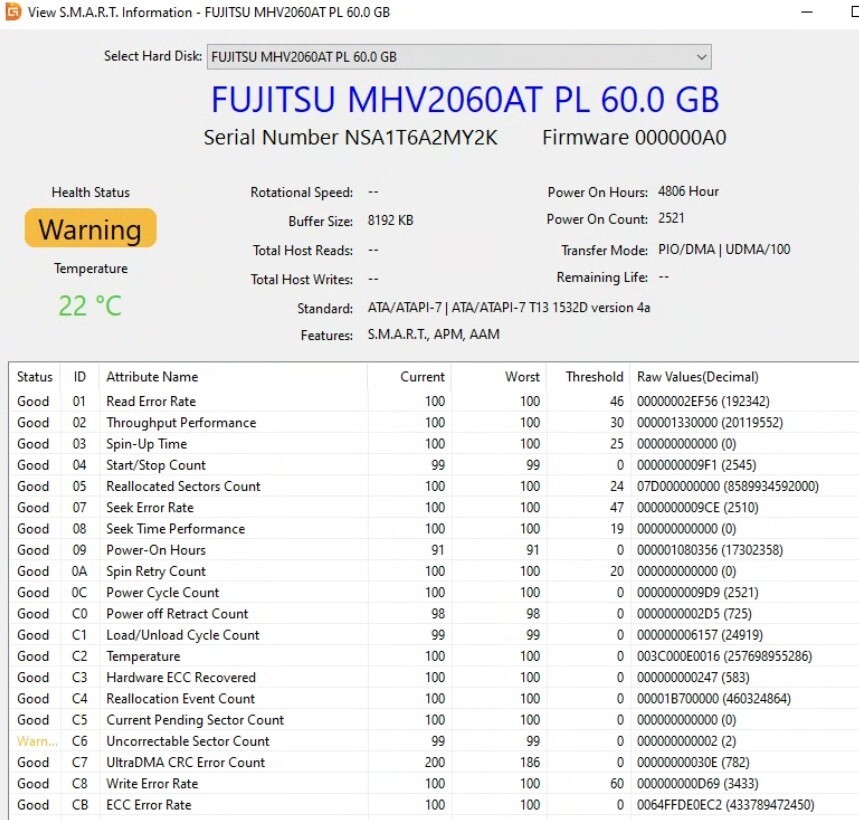This screenshot has height=820, width=859.
Task: Click the ATA/ATAPI-7 standard value
Action: 509,307
